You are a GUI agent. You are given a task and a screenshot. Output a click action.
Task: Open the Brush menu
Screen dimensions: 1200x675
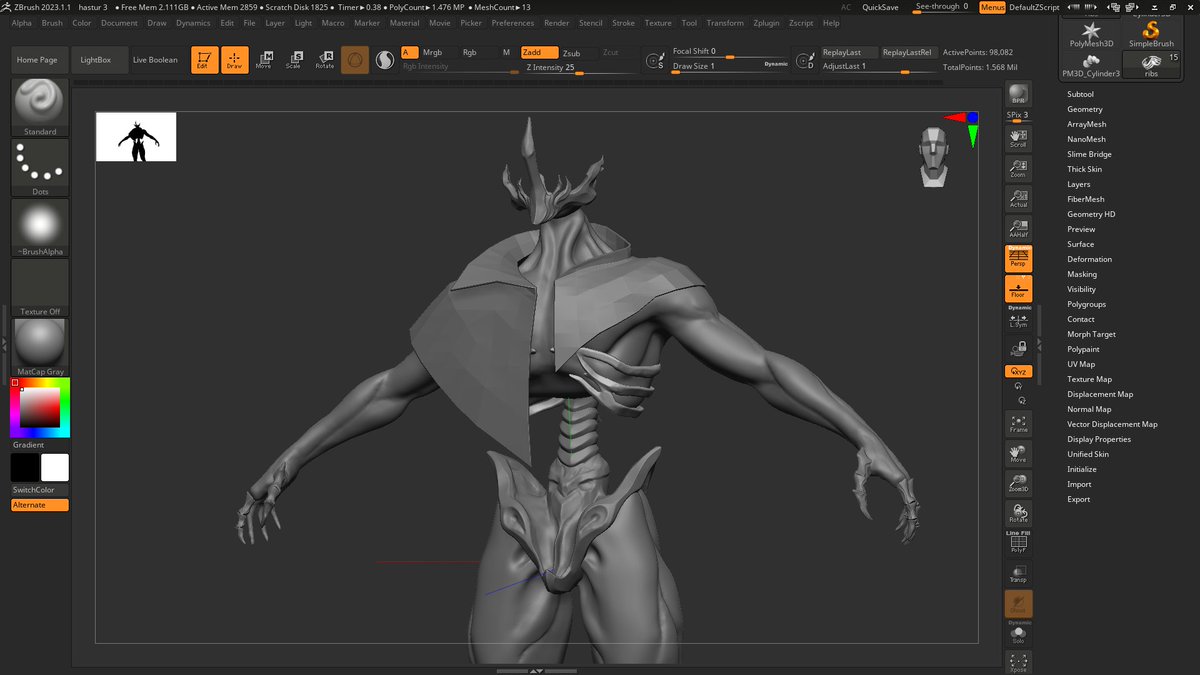click(x=51, y=23)
